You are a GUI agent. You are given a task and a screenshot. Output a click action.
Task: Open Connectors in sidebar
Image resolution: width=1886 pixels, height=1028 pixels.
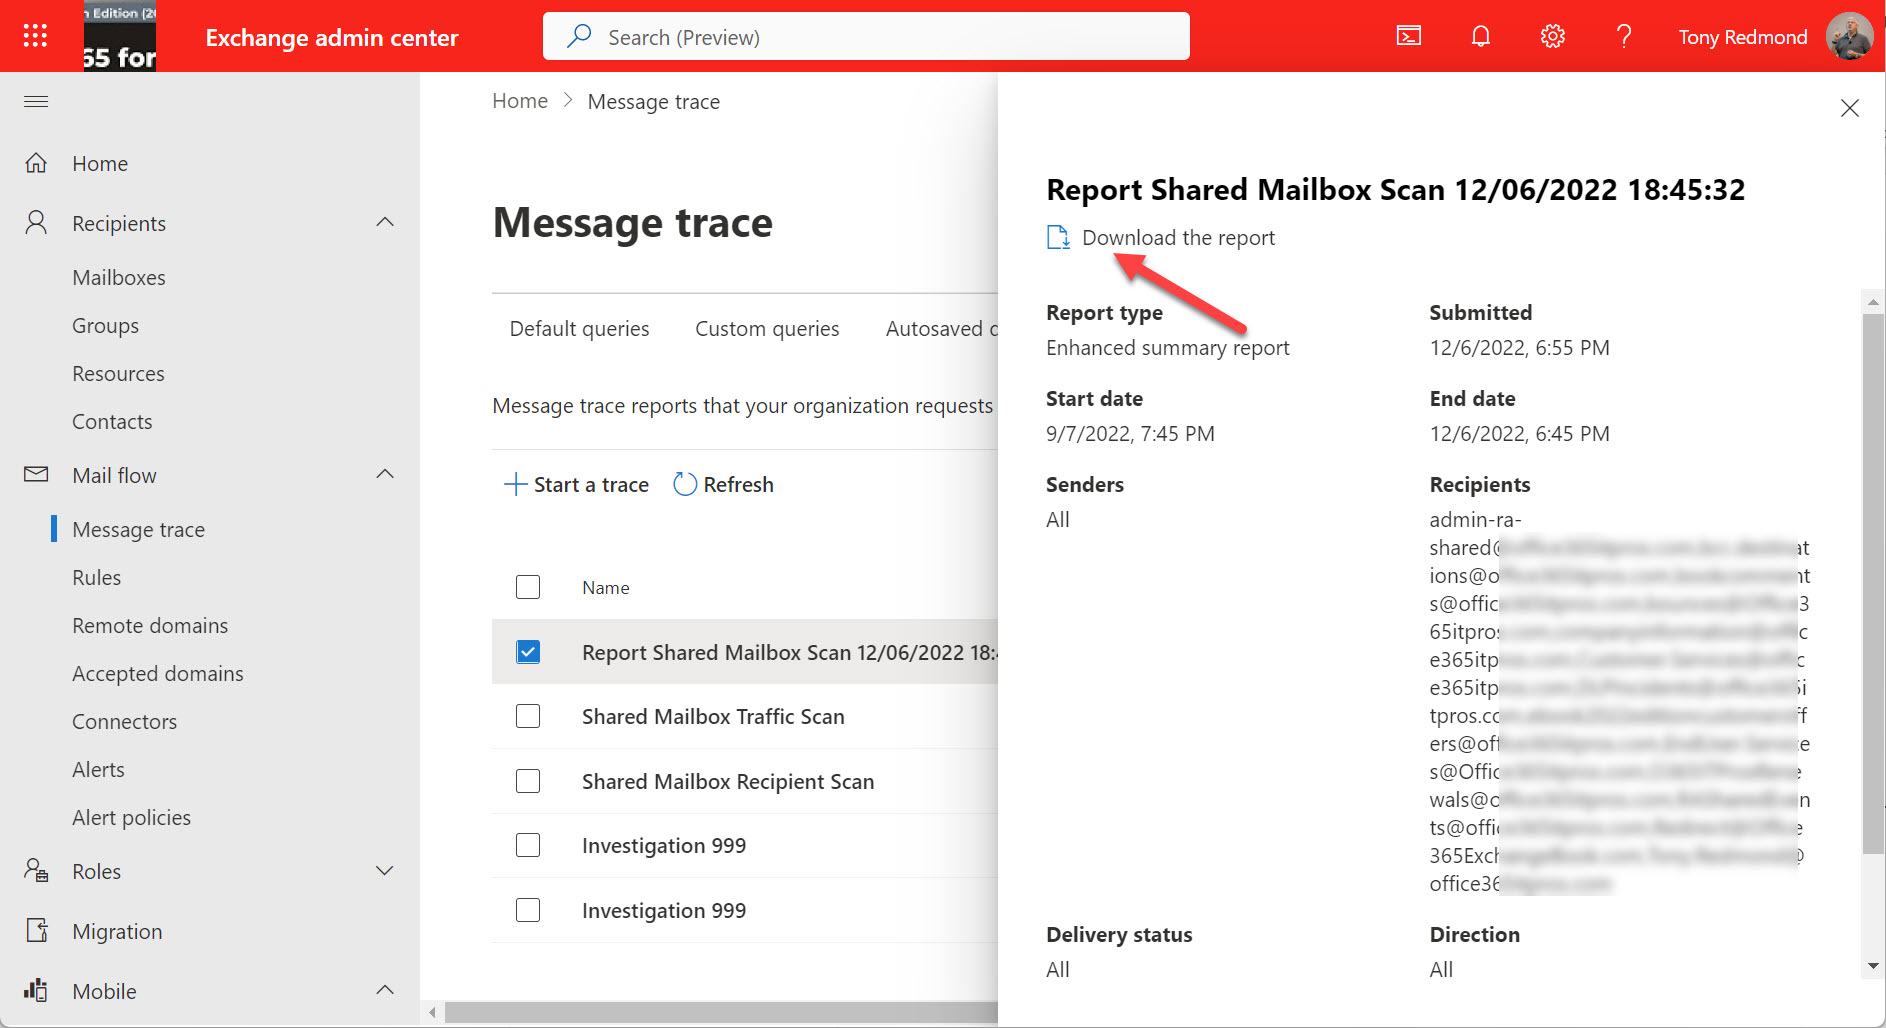(124, 722)
